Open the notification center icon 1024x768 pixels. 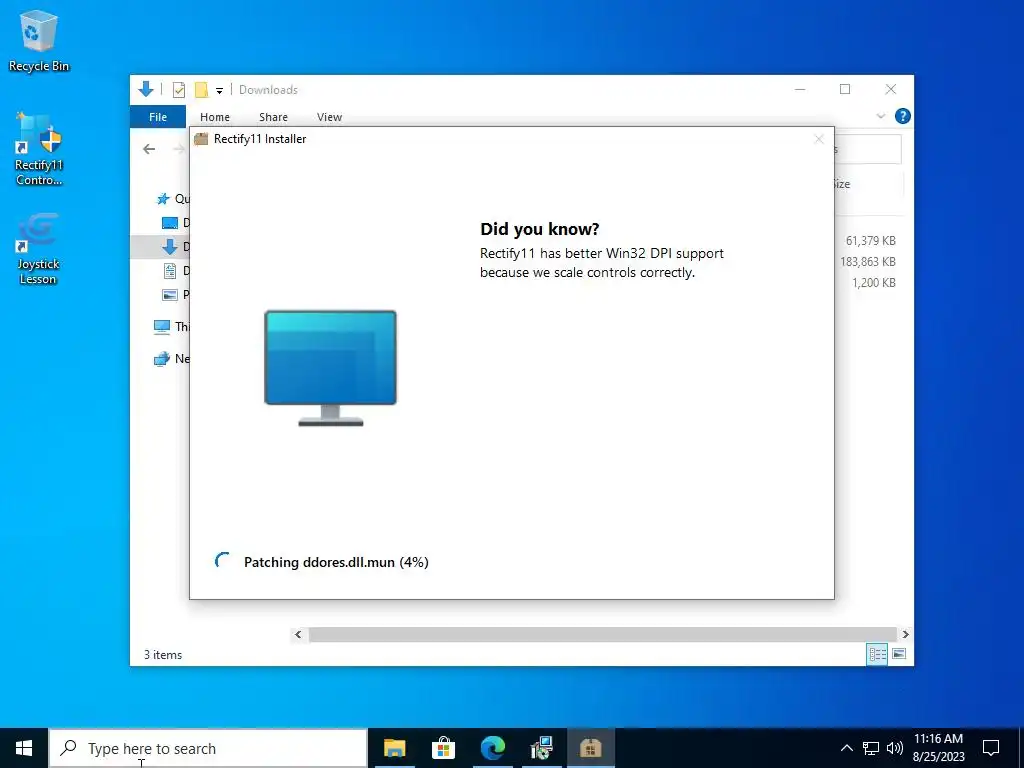(x=991, y=748)
